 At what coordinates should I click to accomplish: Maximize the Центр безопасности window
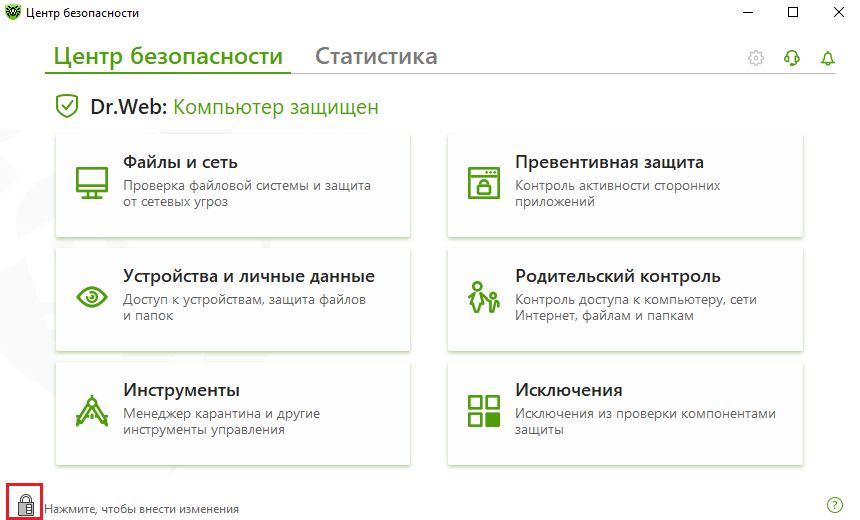pos(793,12)
